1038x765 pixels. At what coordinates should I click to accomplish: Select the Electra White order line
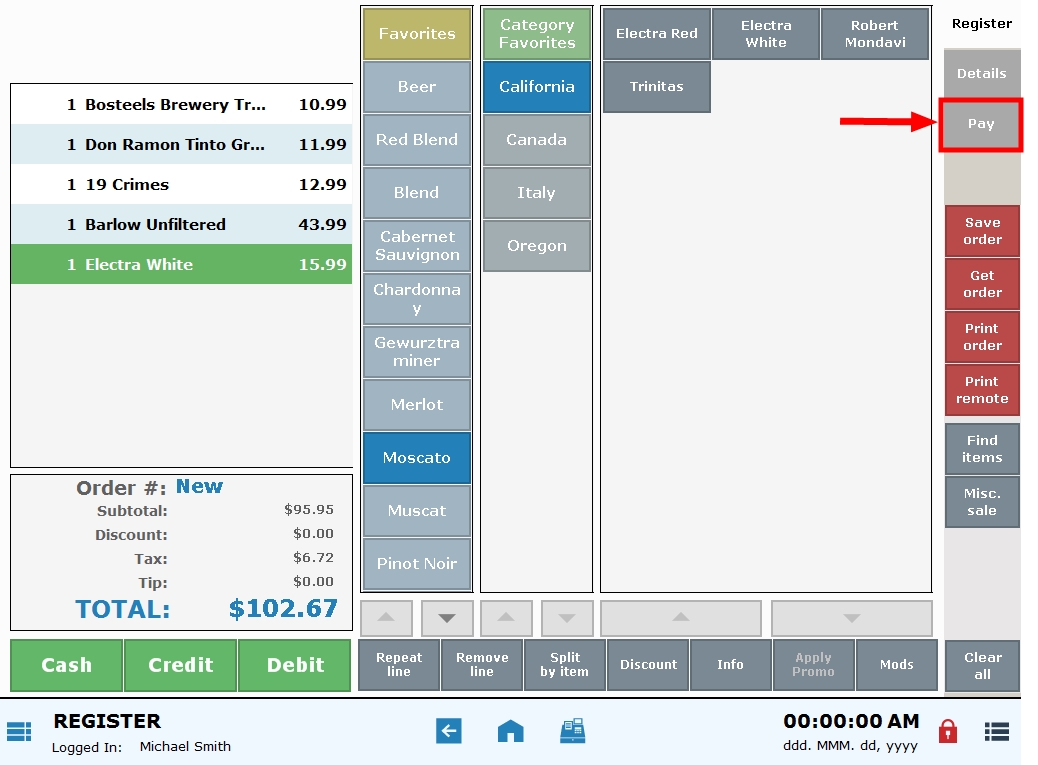point(181,264)
